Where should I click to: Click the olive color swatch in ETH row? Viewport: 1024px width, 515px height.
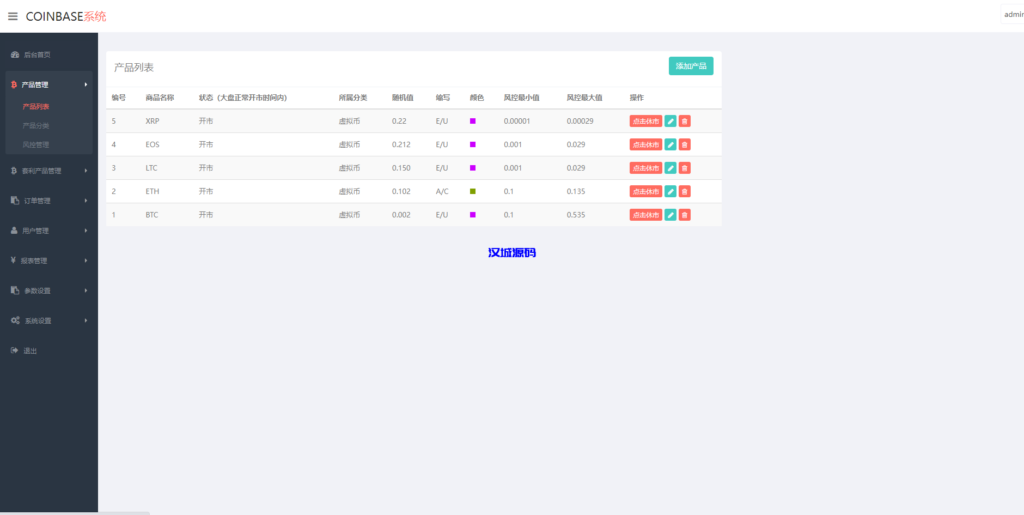(x=473, y=191)
